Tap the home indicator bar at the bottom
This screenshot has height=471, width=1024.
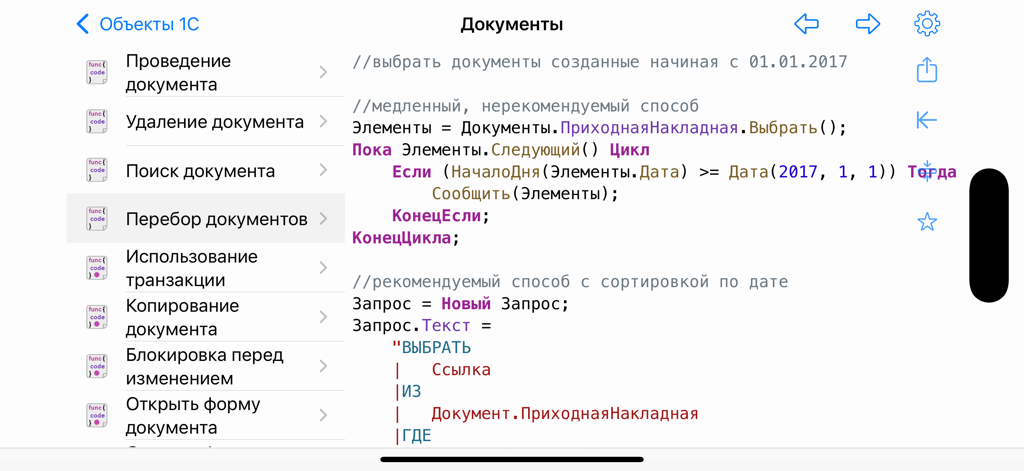(511, 460)
